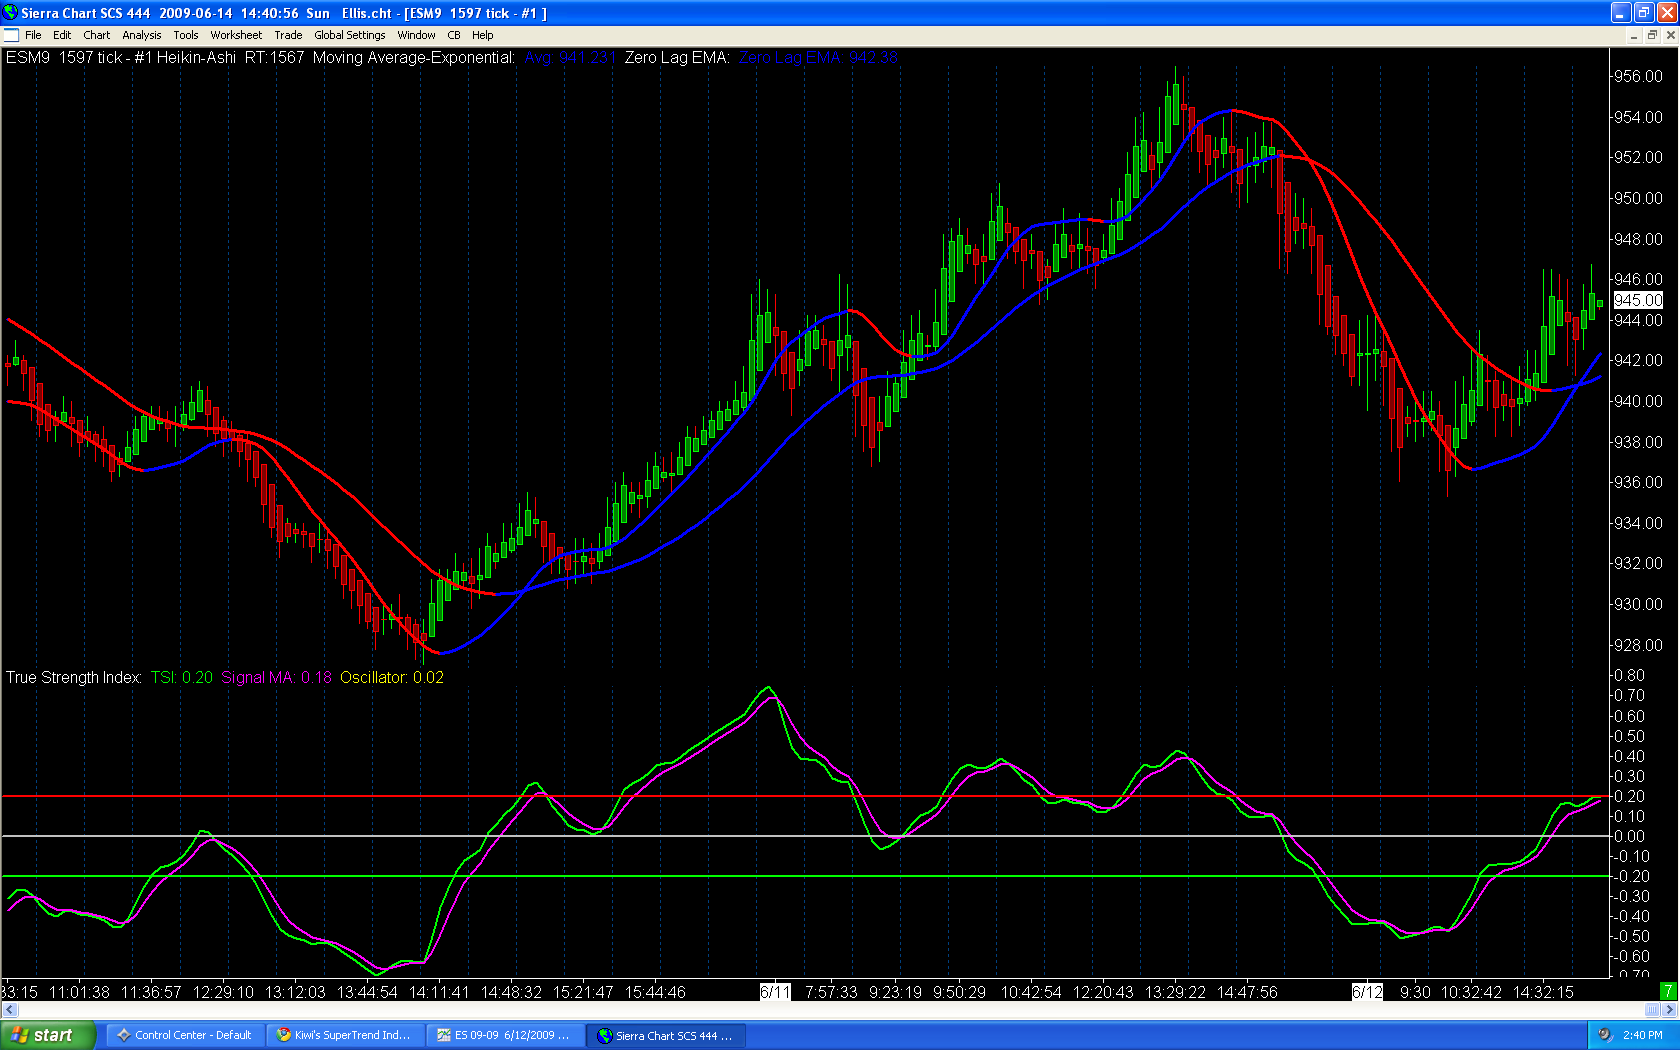Click the scroll left arrow under the chart

pos(10,1010)
